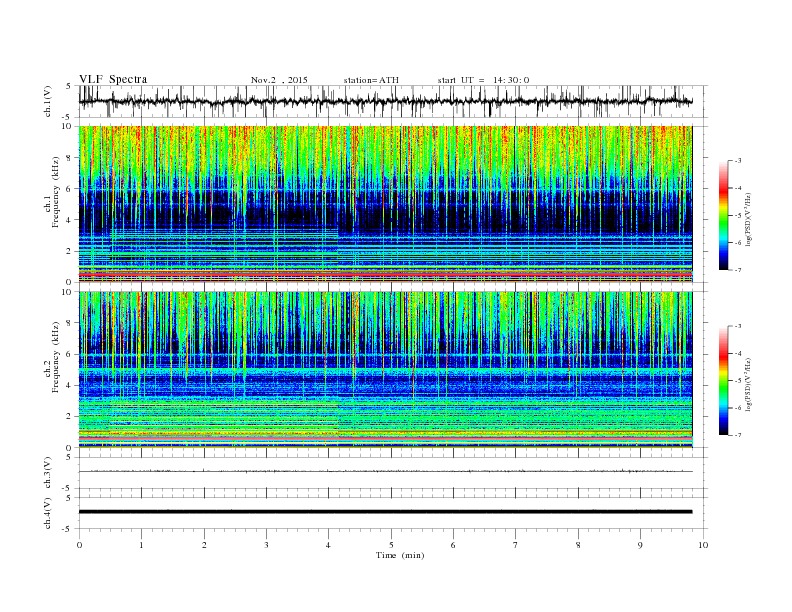
Task: Click the ch.1 spectrogram plot
Action: (385, 204)
